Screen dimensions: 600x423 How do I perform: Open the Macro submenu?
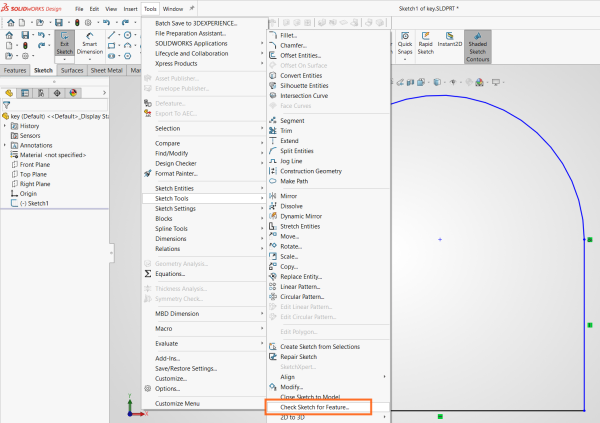pyautogui.click(x=204, y=328)
